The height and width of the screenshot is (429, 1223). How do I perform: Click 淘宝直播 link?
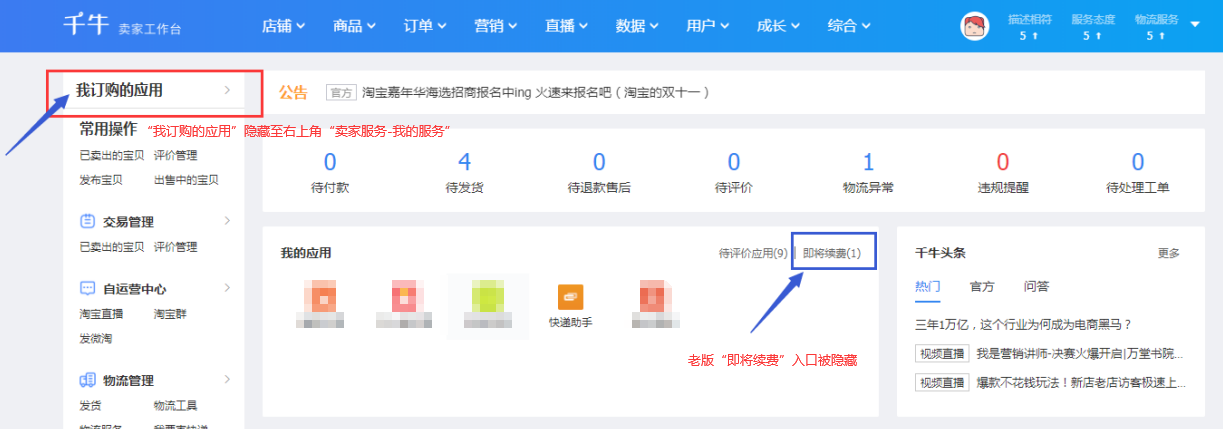[101, 314]
